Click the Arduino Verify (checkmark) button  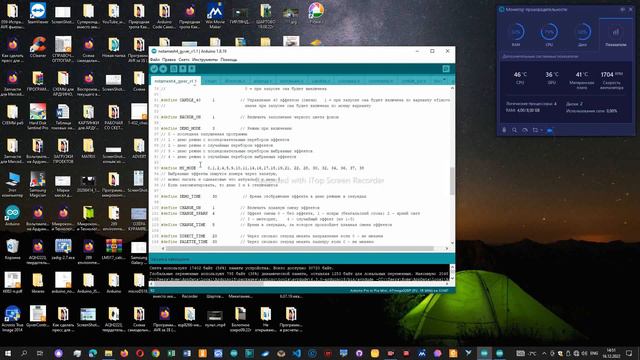coord(154,69)
